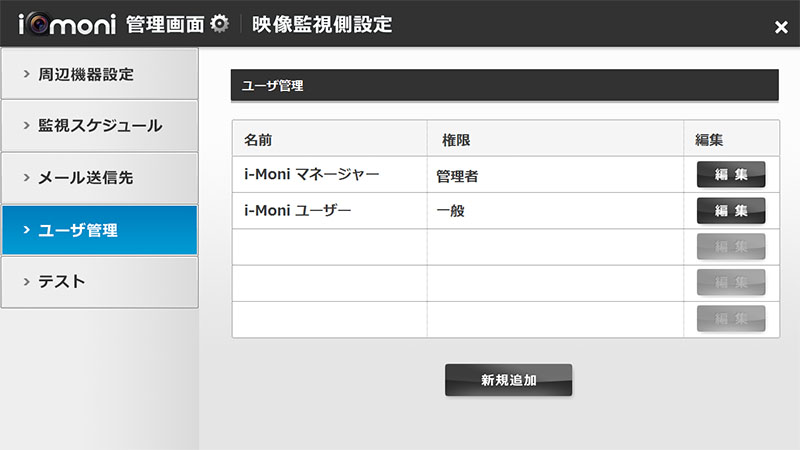Click the greyed-out 編集 button in last row

[731, 319]
